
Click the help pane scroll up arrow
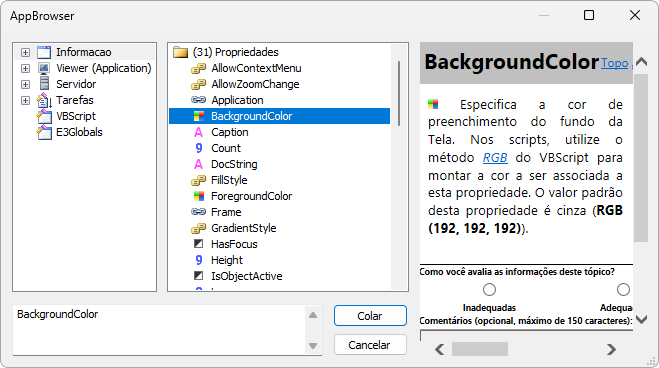coord(641,62)
